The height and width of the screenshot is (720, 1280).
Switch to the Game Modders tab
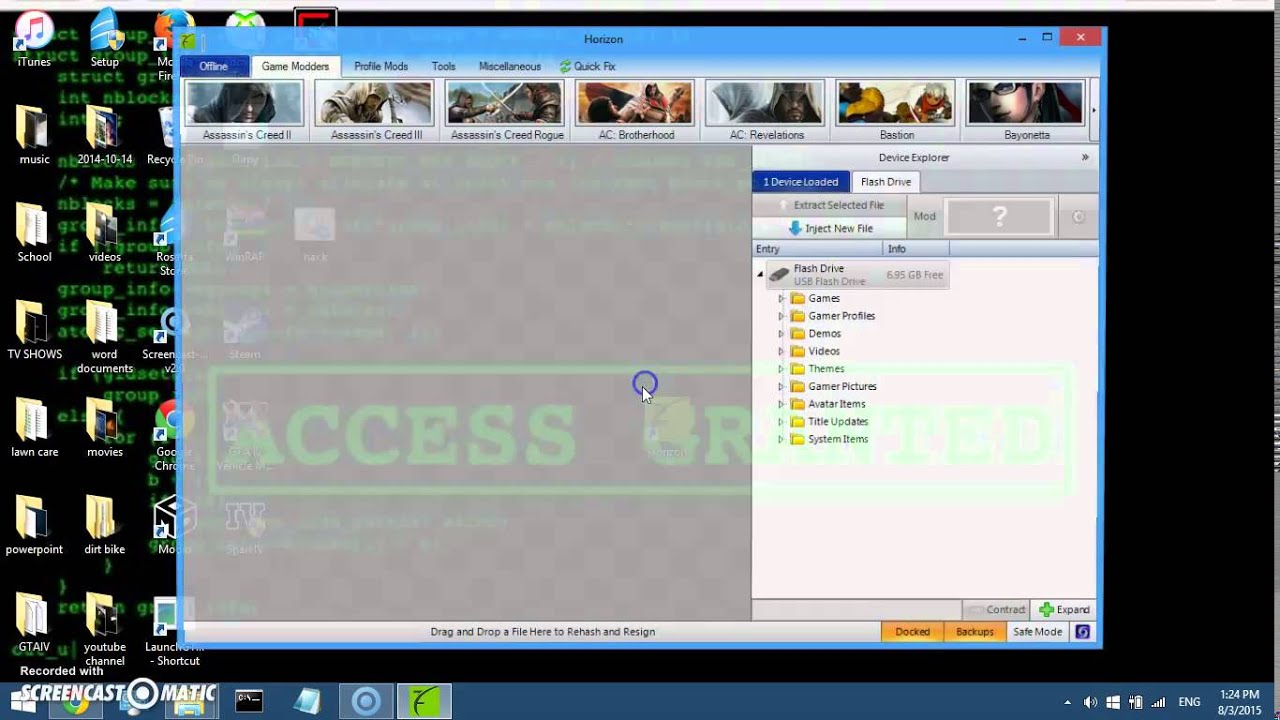coord(295,66)
